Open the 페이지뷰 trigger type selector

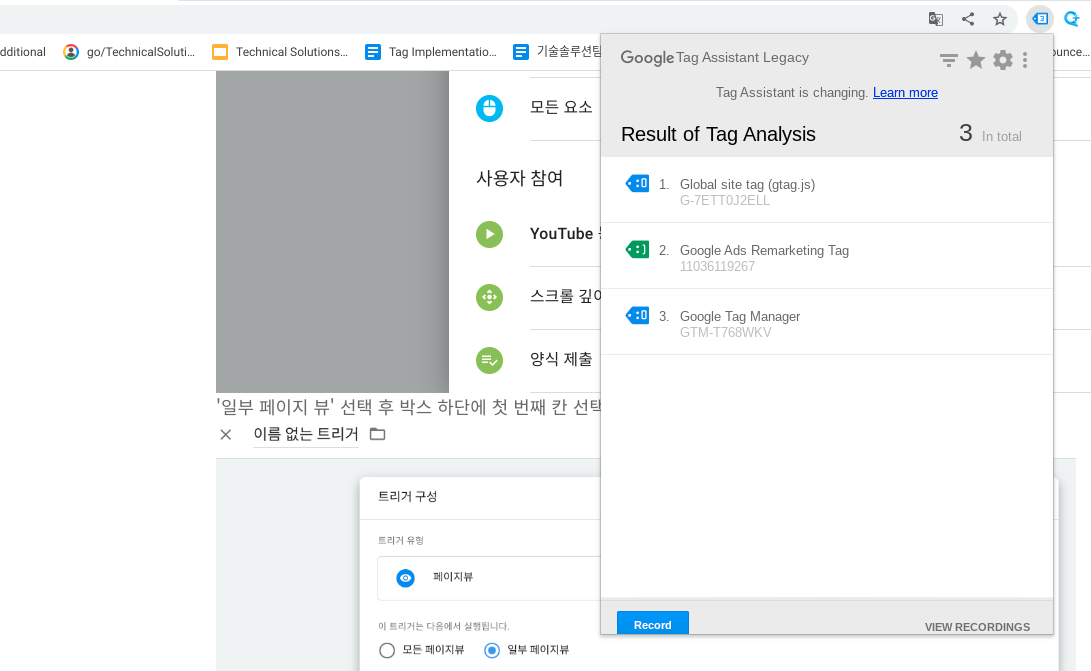(x=489, y=578)
